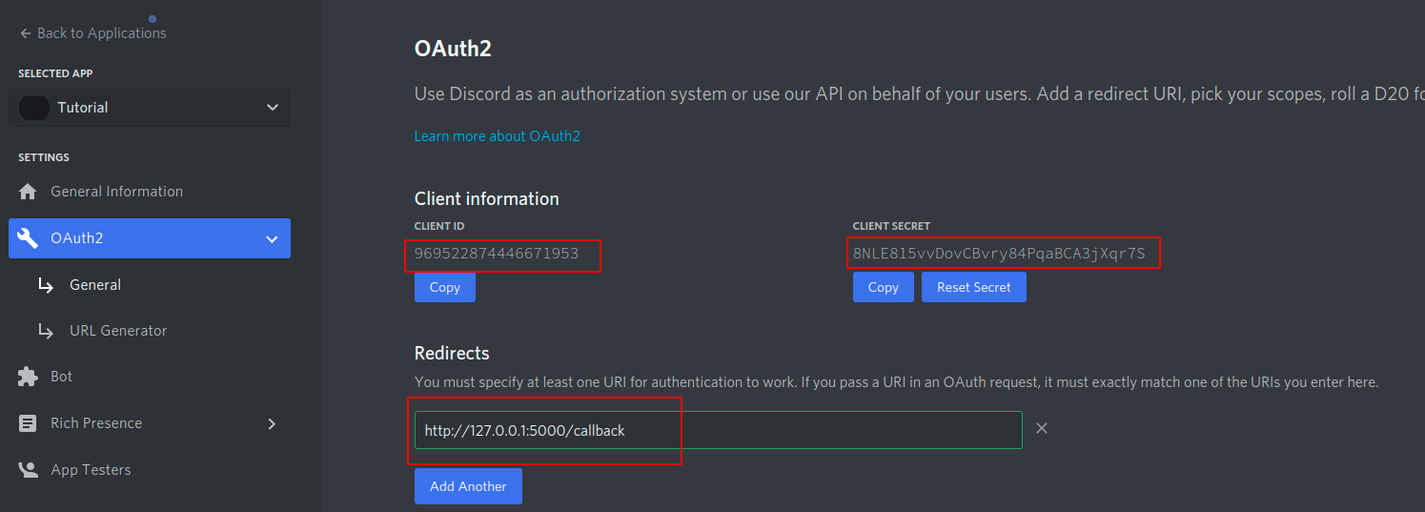Click the redirect URI input field
The width and height of the screenshot is (1425, 512).
718,430
